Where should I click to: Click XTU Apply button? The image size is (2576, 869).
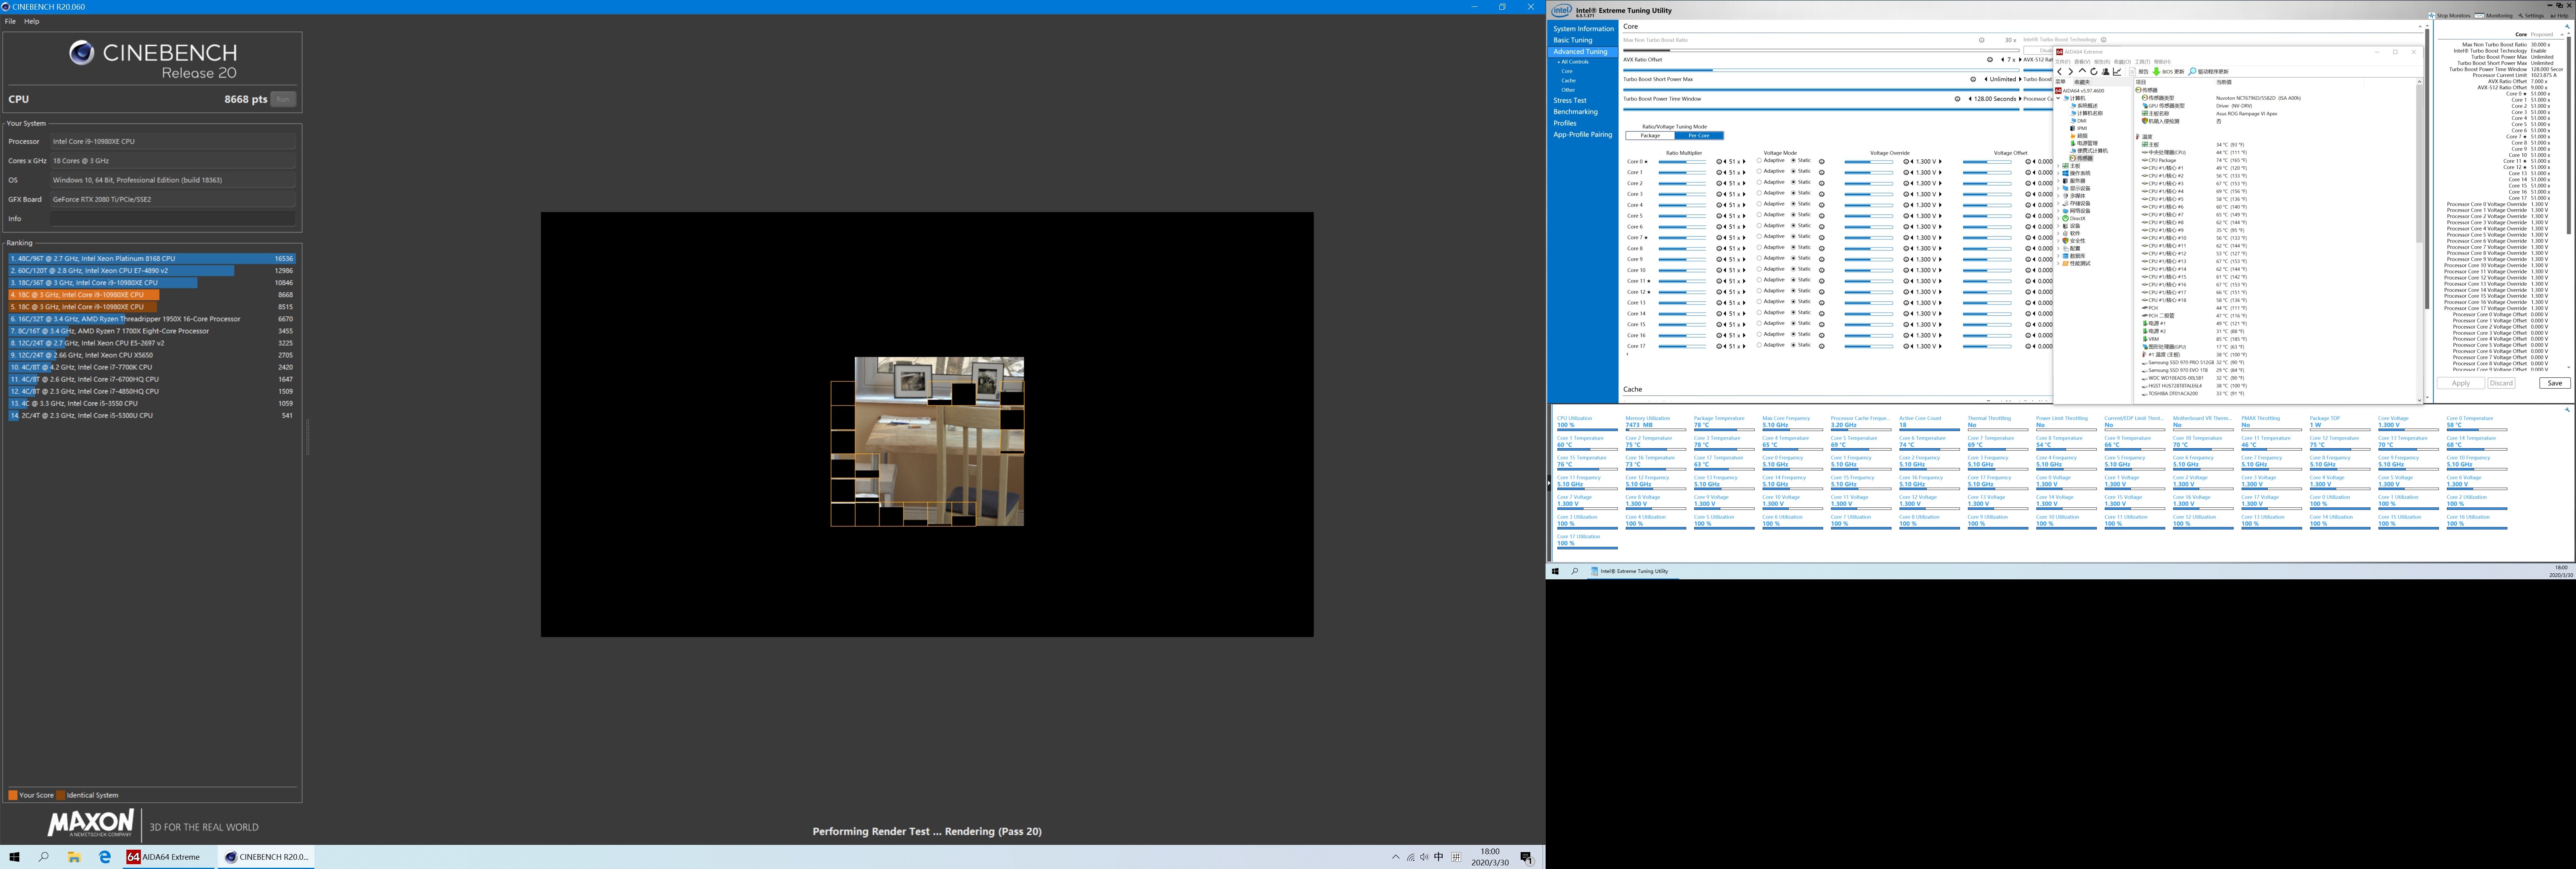2460,383
